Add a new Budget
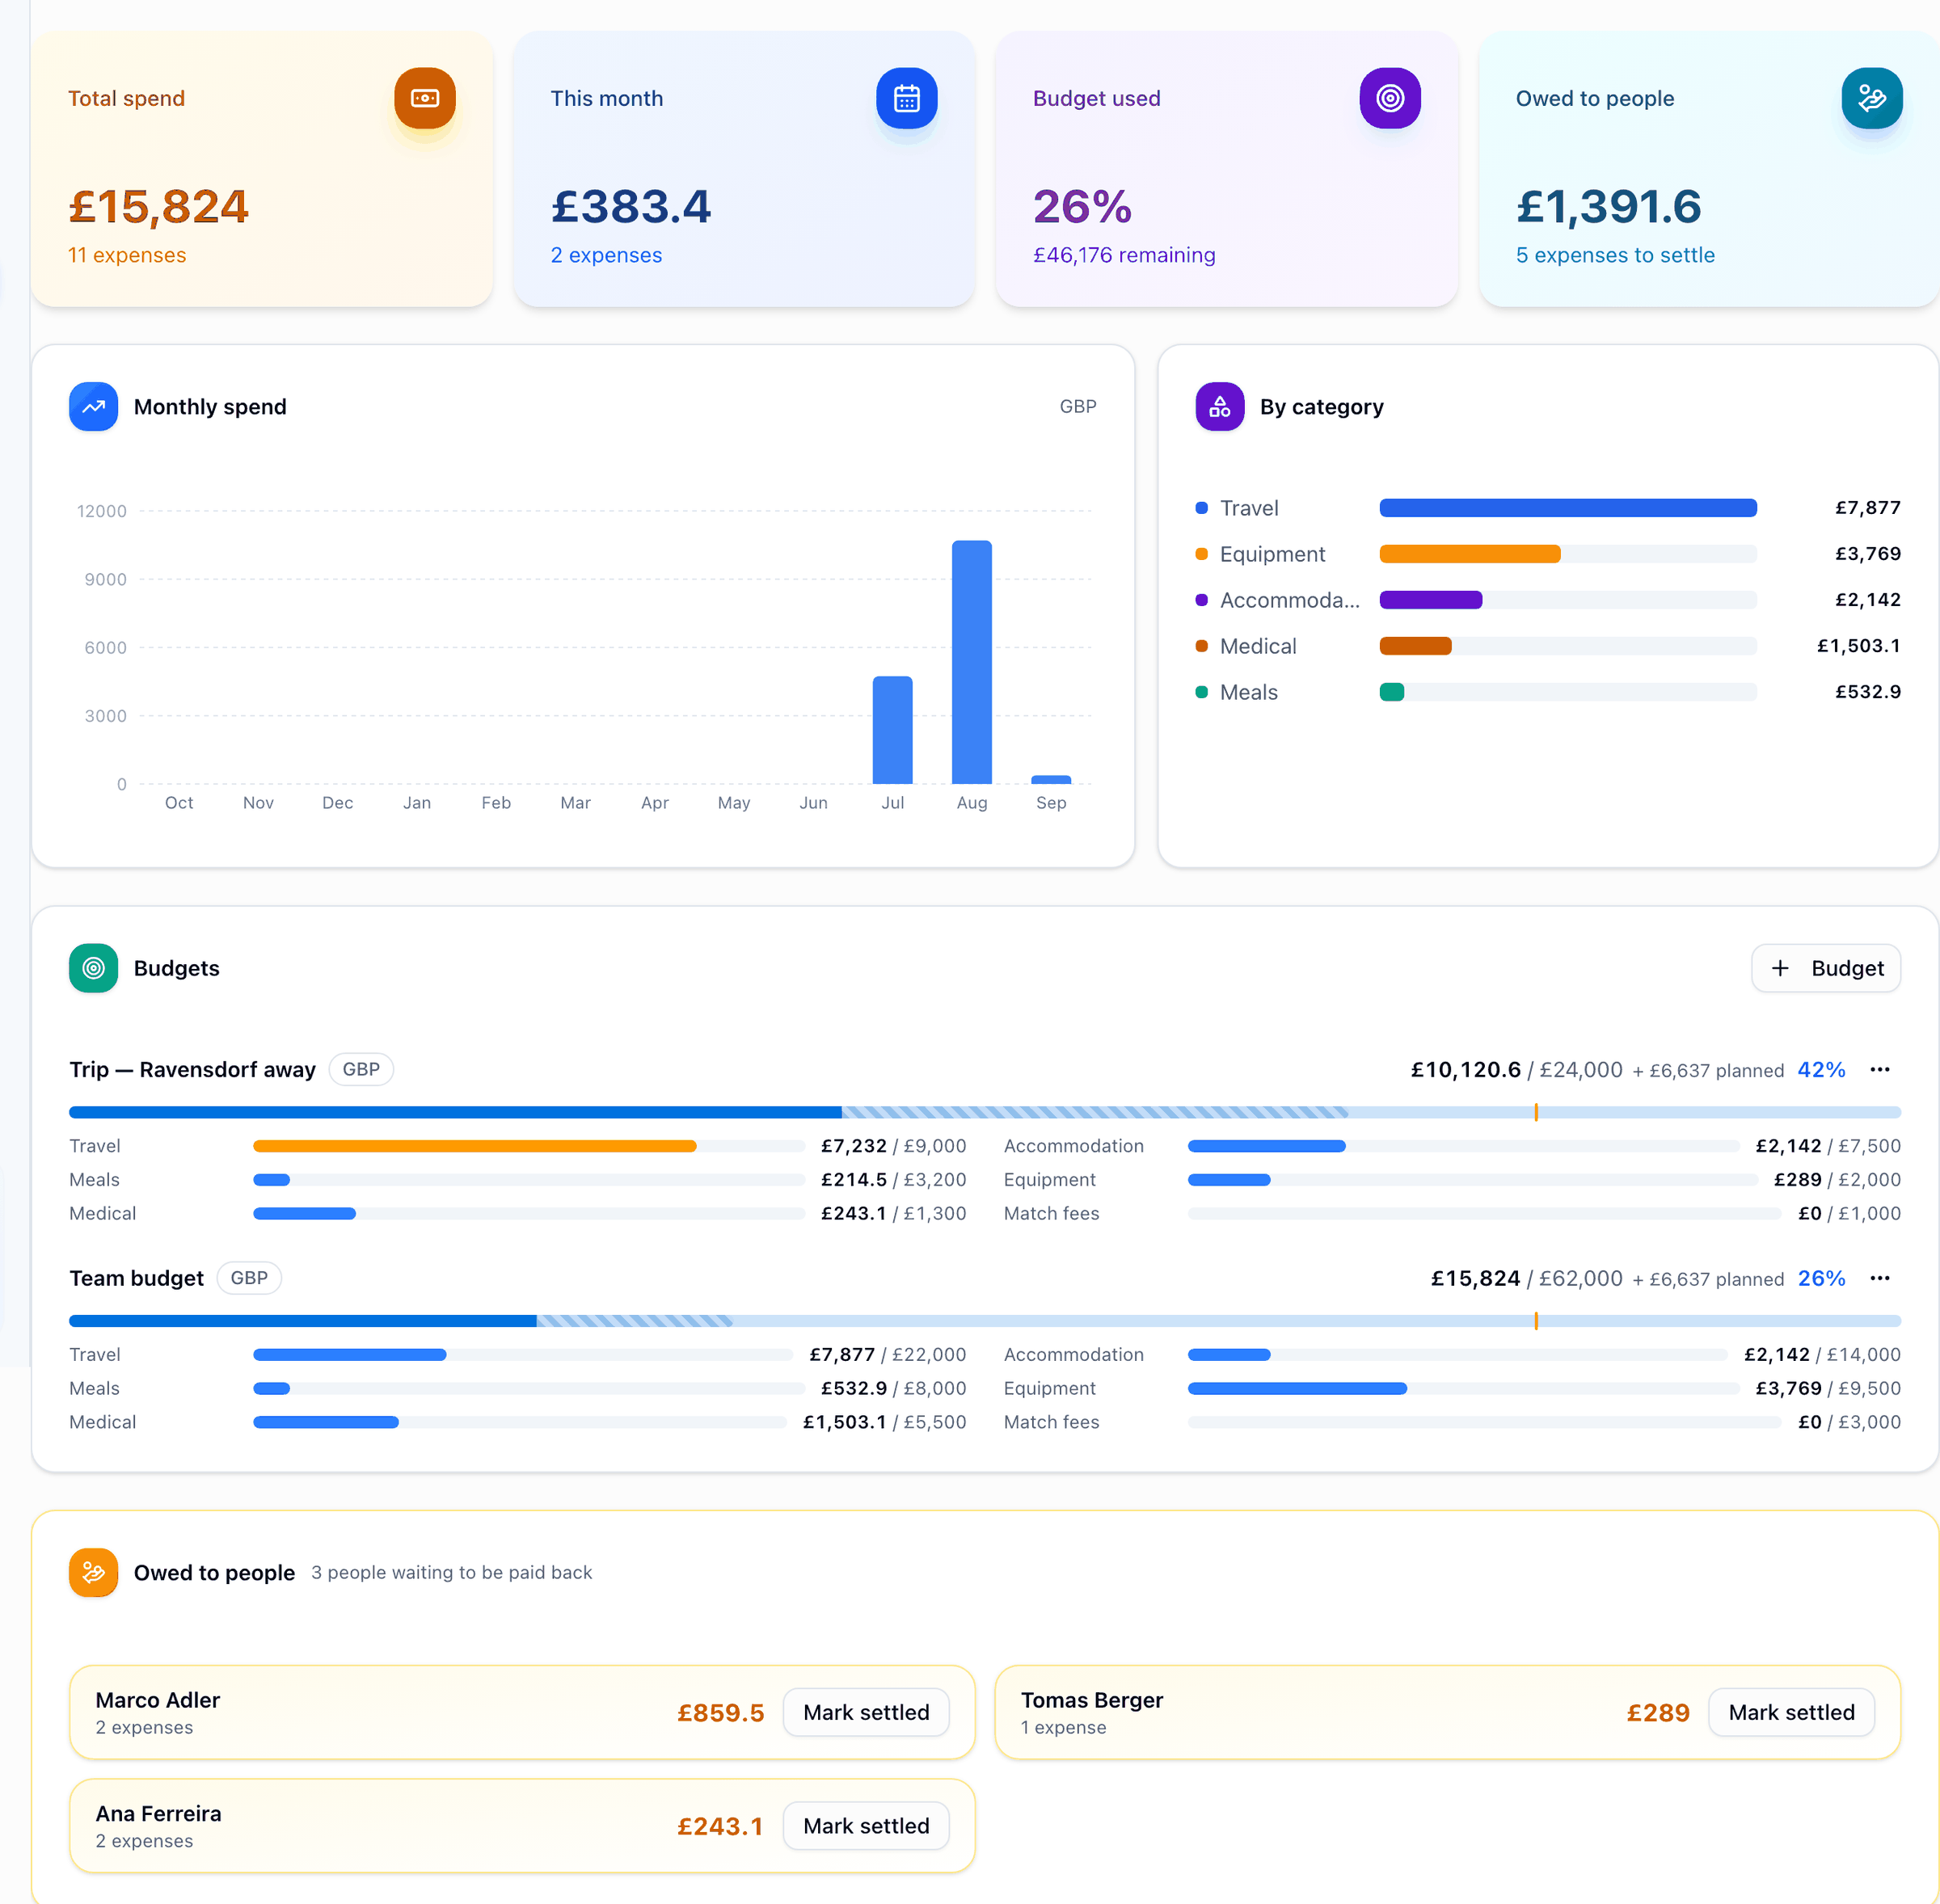The image size is (1940, 1904). pos(1826,968)
